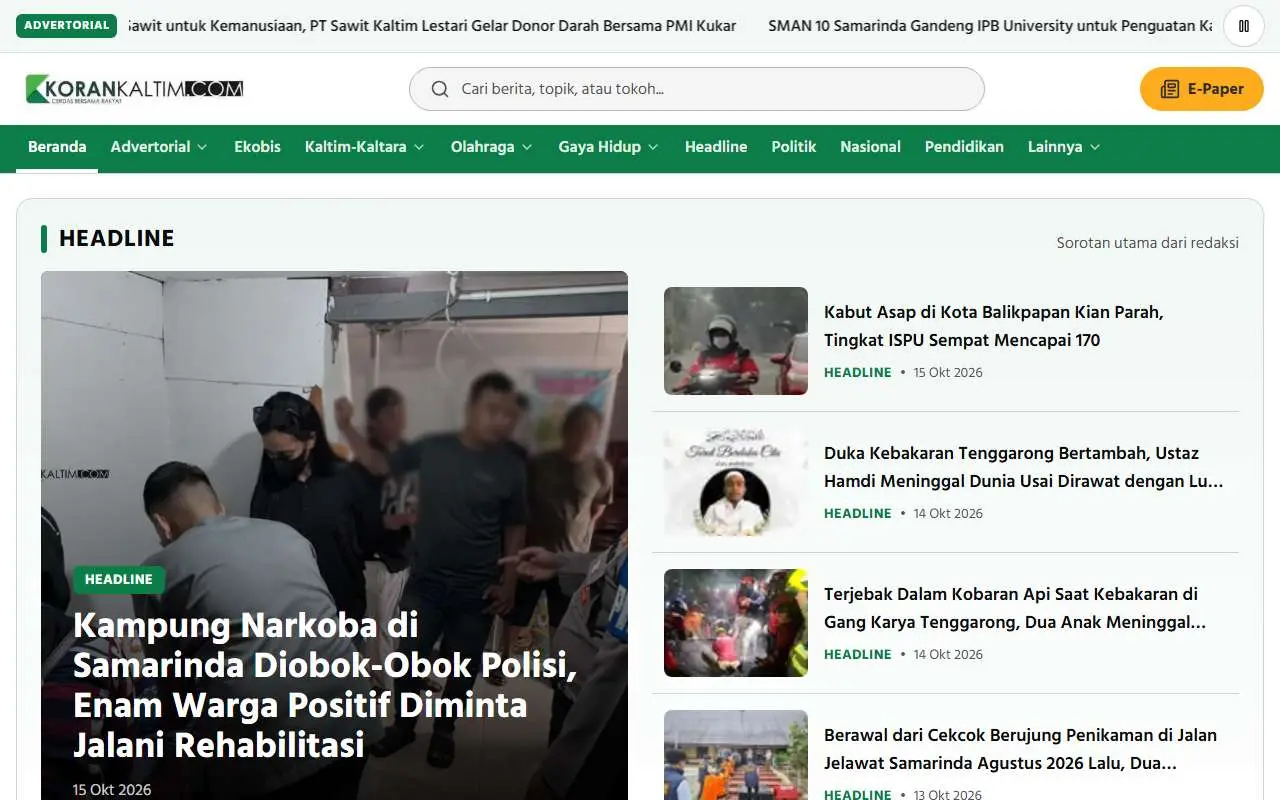Open the Ekobis menu item
The width and height of the screenshot is (1280, 800).
(x=257, y=147)
